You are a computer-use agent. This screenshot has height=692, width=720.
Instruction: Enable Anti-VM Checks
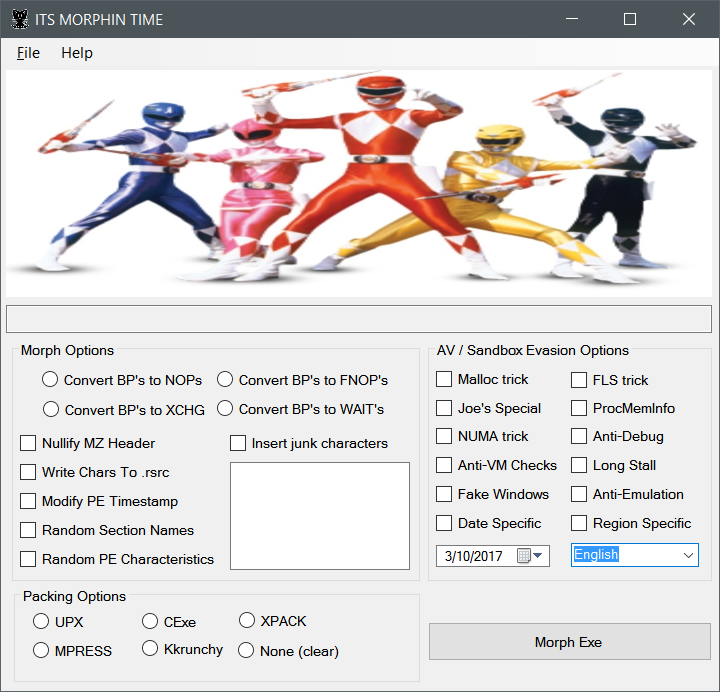click(444, 465)
